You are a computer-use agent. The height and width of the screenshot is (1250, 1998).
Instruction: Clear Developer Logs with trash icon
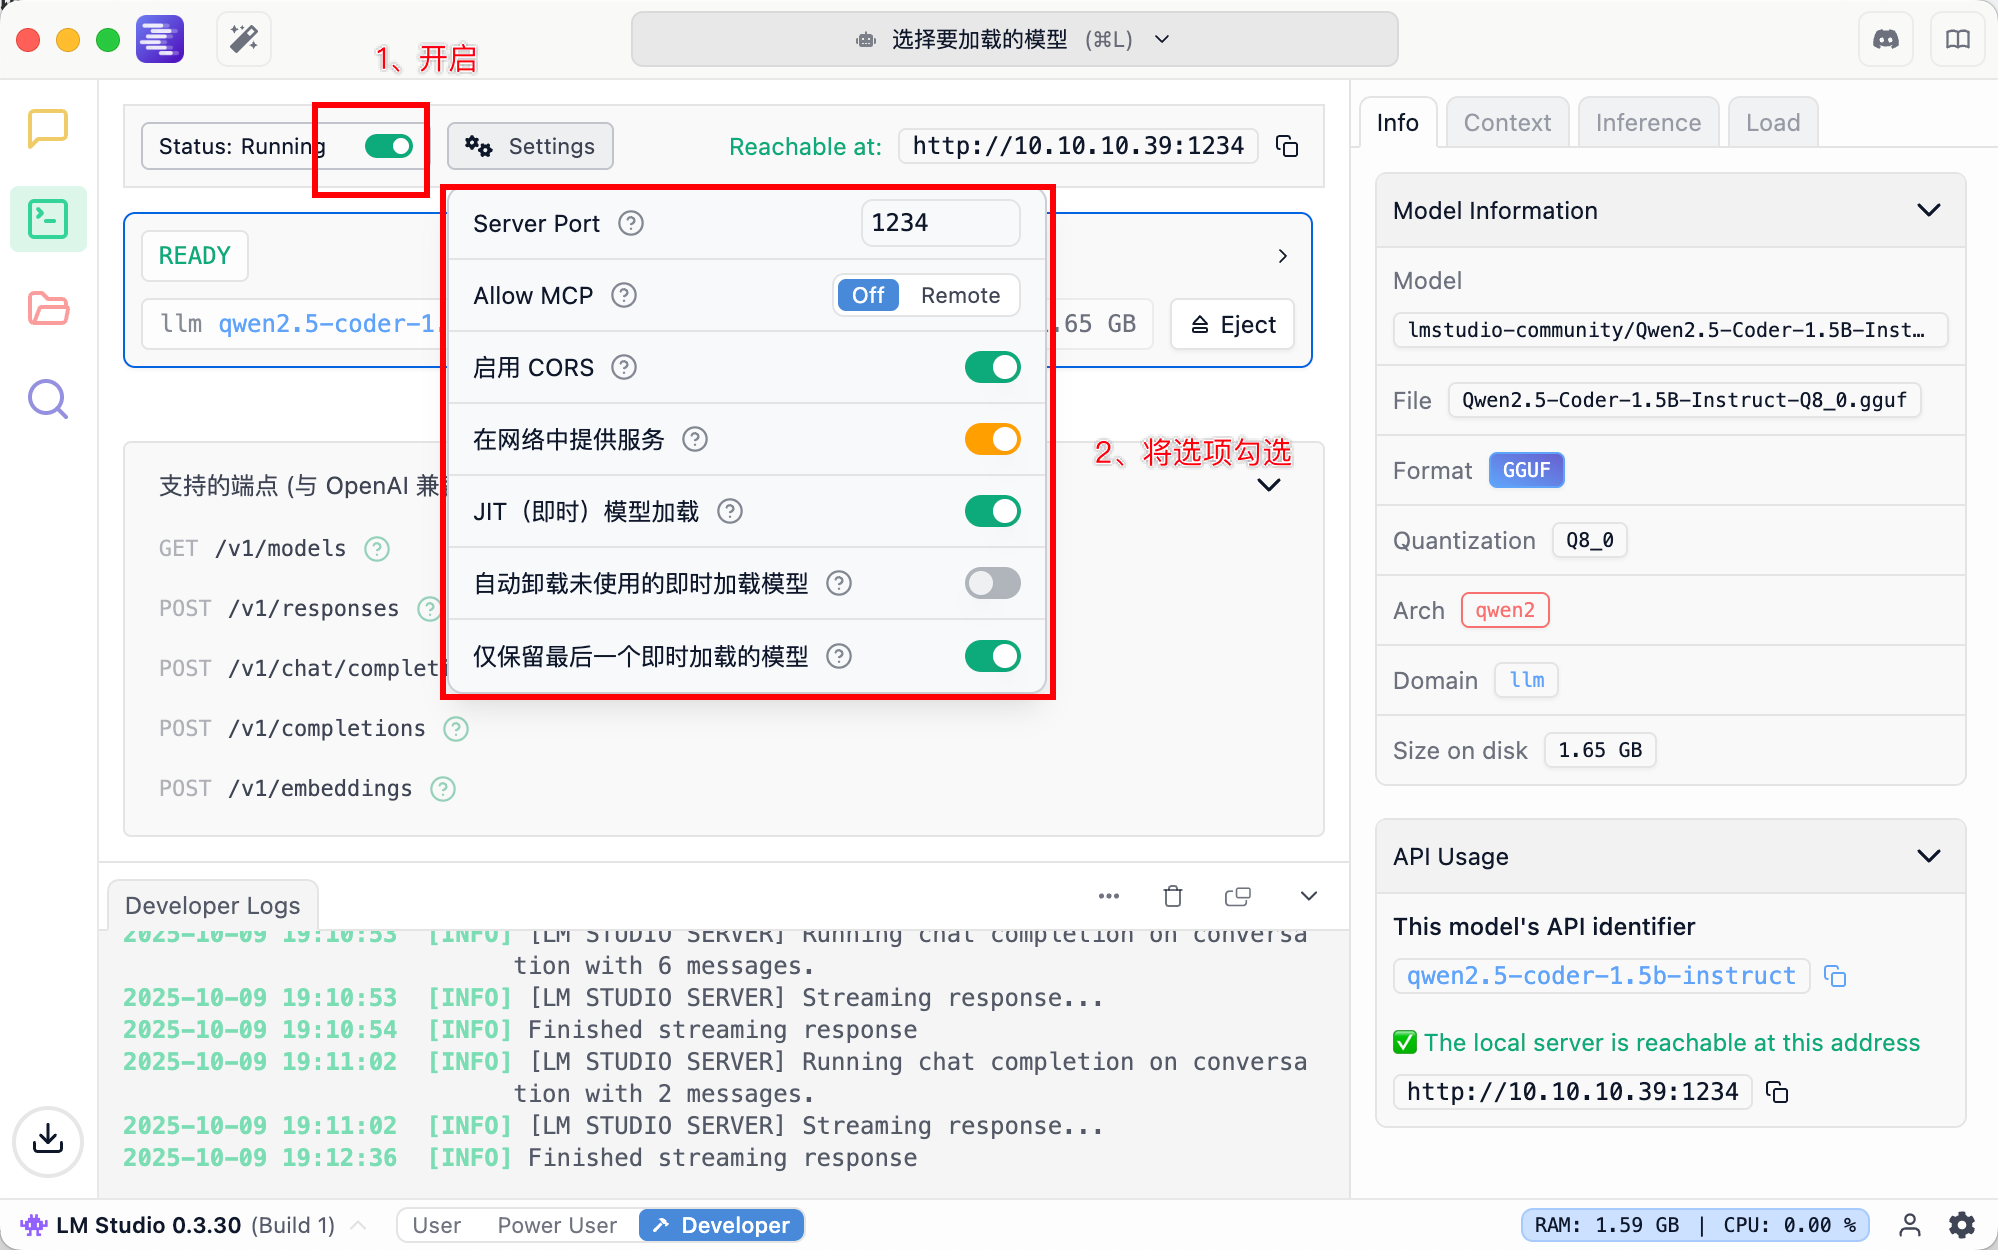tap(1173, 896)
